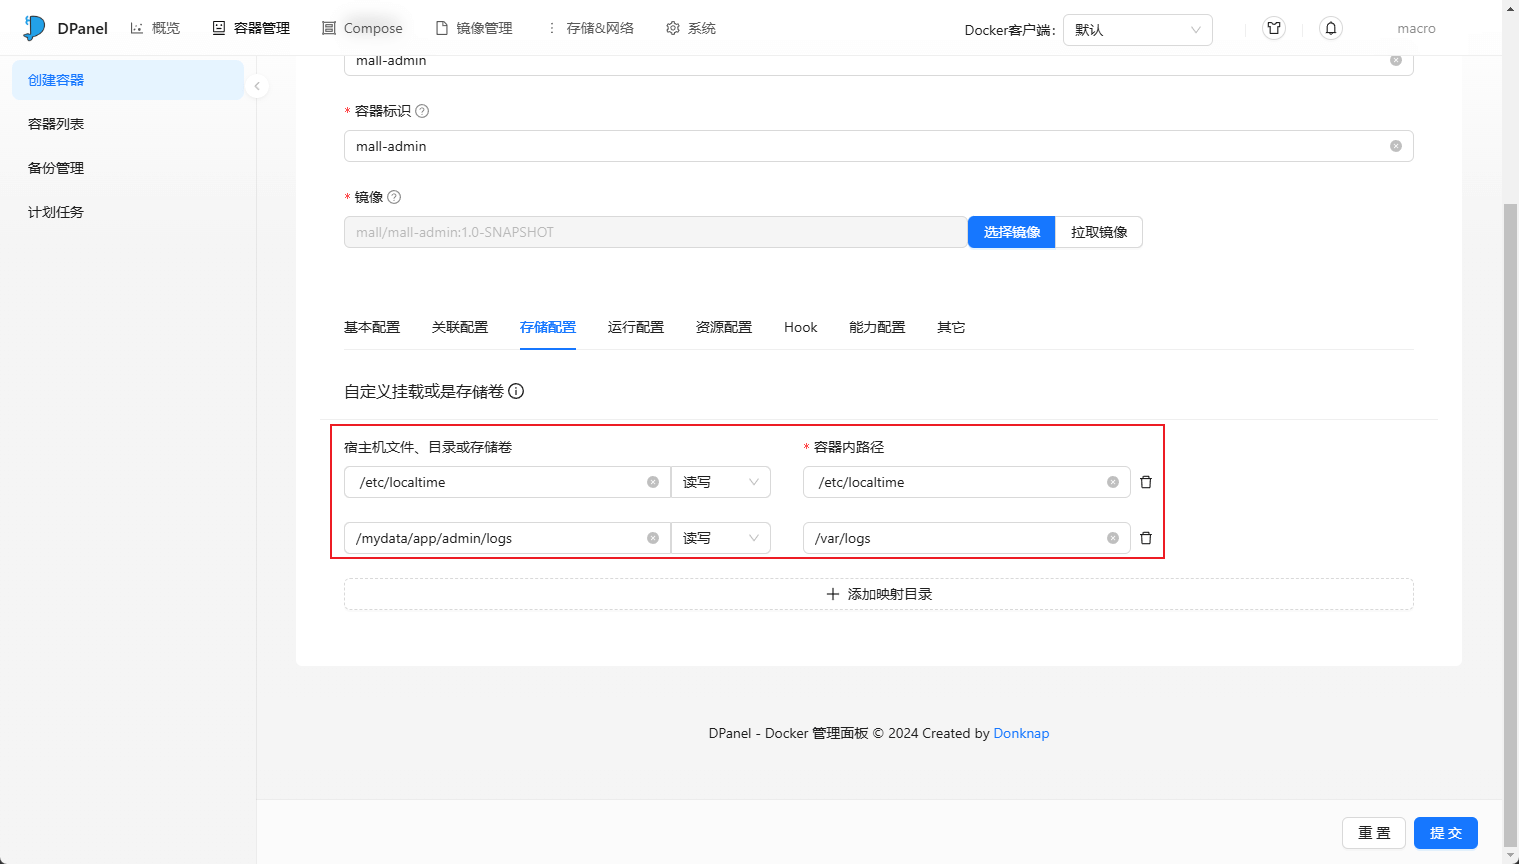This screenshot has width=1519, height=864.
Task: Click 添加映射目录 to add a mapping
Action: [878, 594]
